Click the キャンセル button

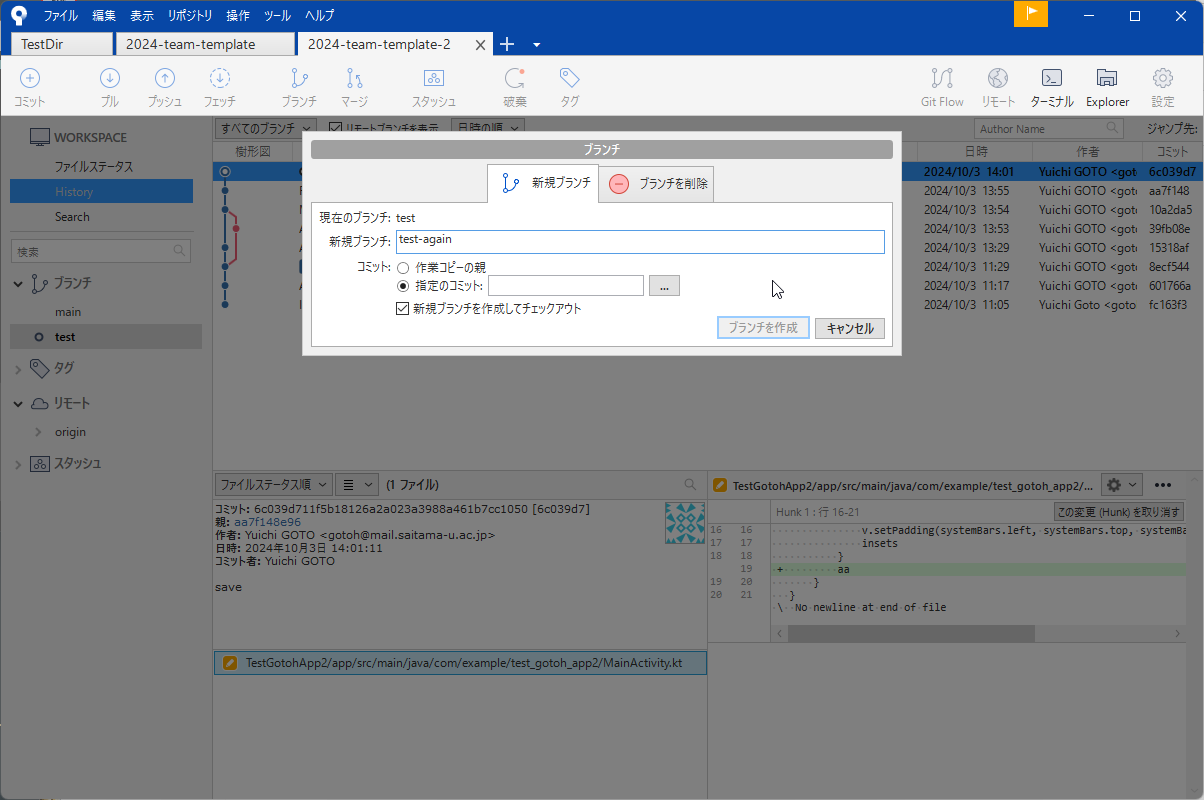850,328
